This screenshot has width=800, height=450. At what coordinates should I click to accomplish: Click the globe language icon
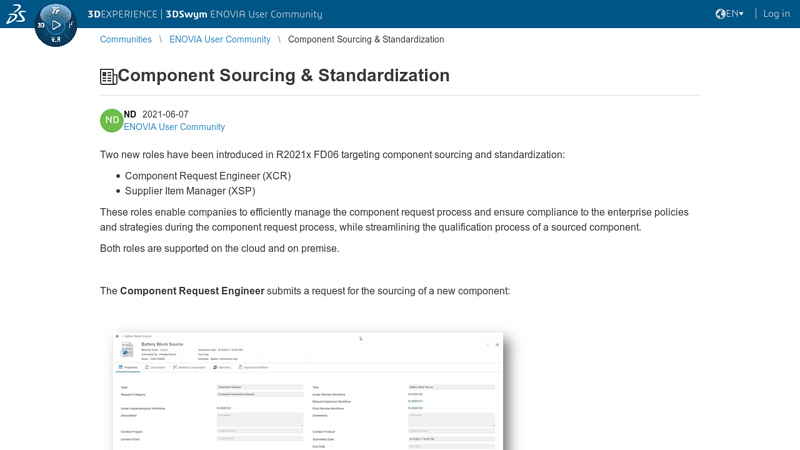pos(720,14)
